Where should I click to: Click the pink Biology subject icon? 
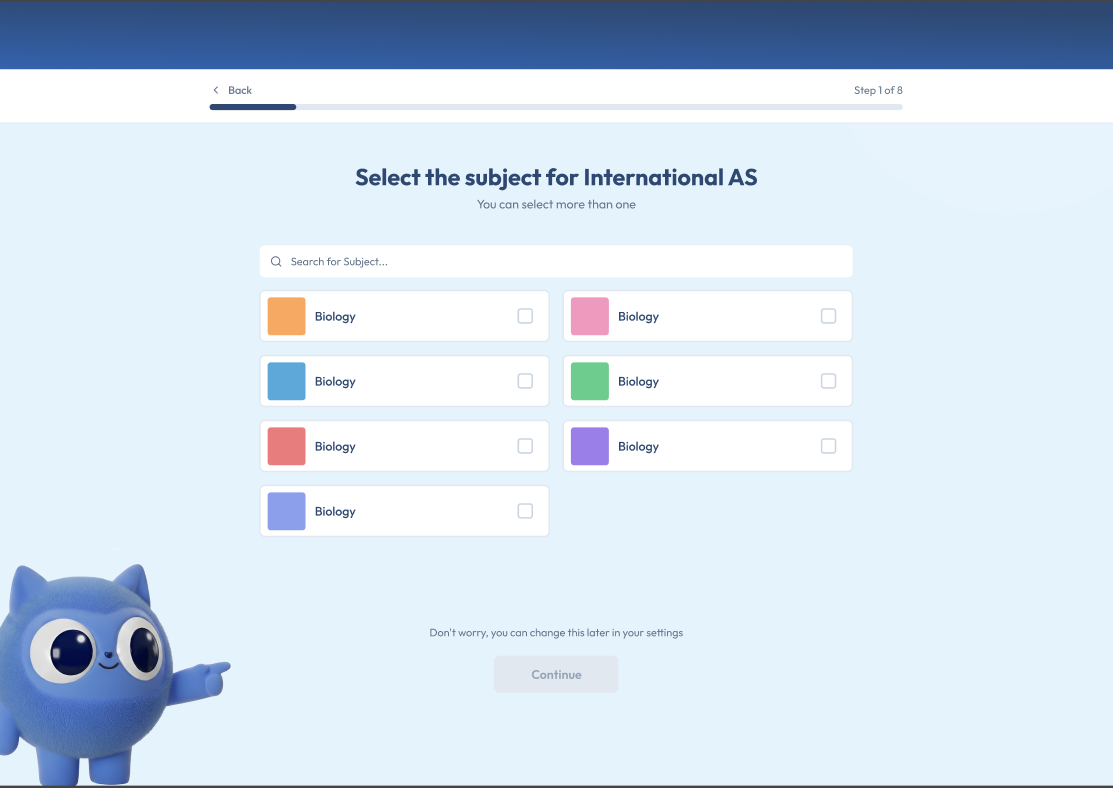589,316
